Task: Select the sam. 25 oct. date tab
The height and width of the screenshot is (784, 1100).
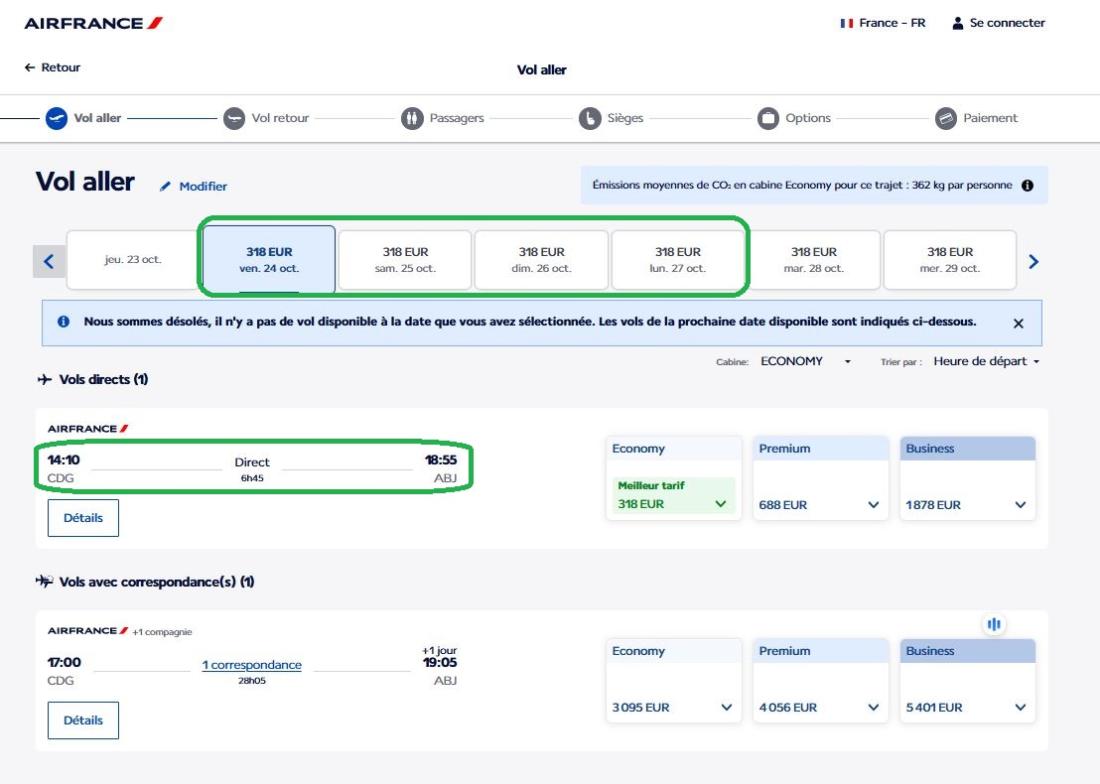Action: [x=405, y=261]
